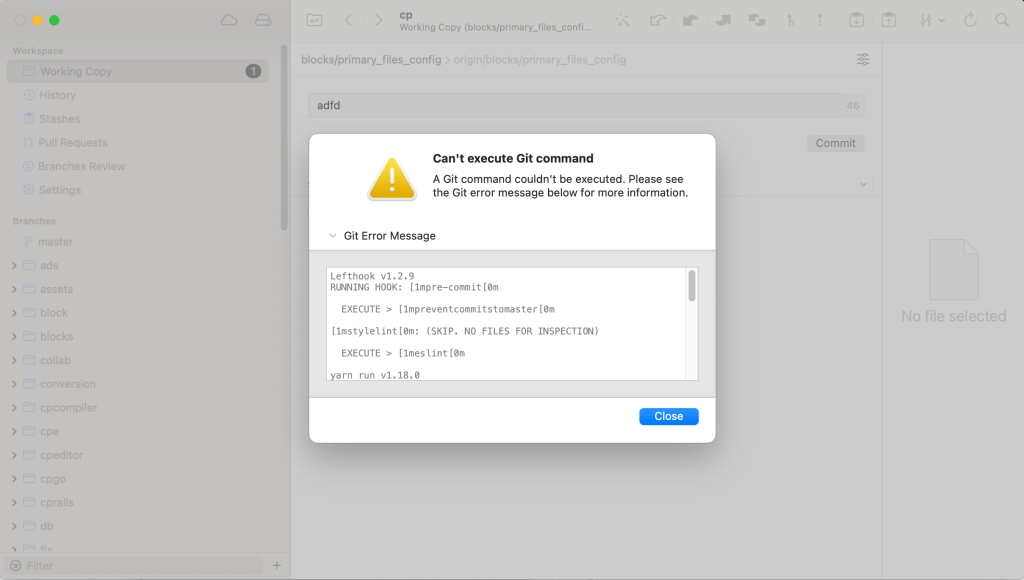
Task: Open view options sliders icon
Action: 863,60
